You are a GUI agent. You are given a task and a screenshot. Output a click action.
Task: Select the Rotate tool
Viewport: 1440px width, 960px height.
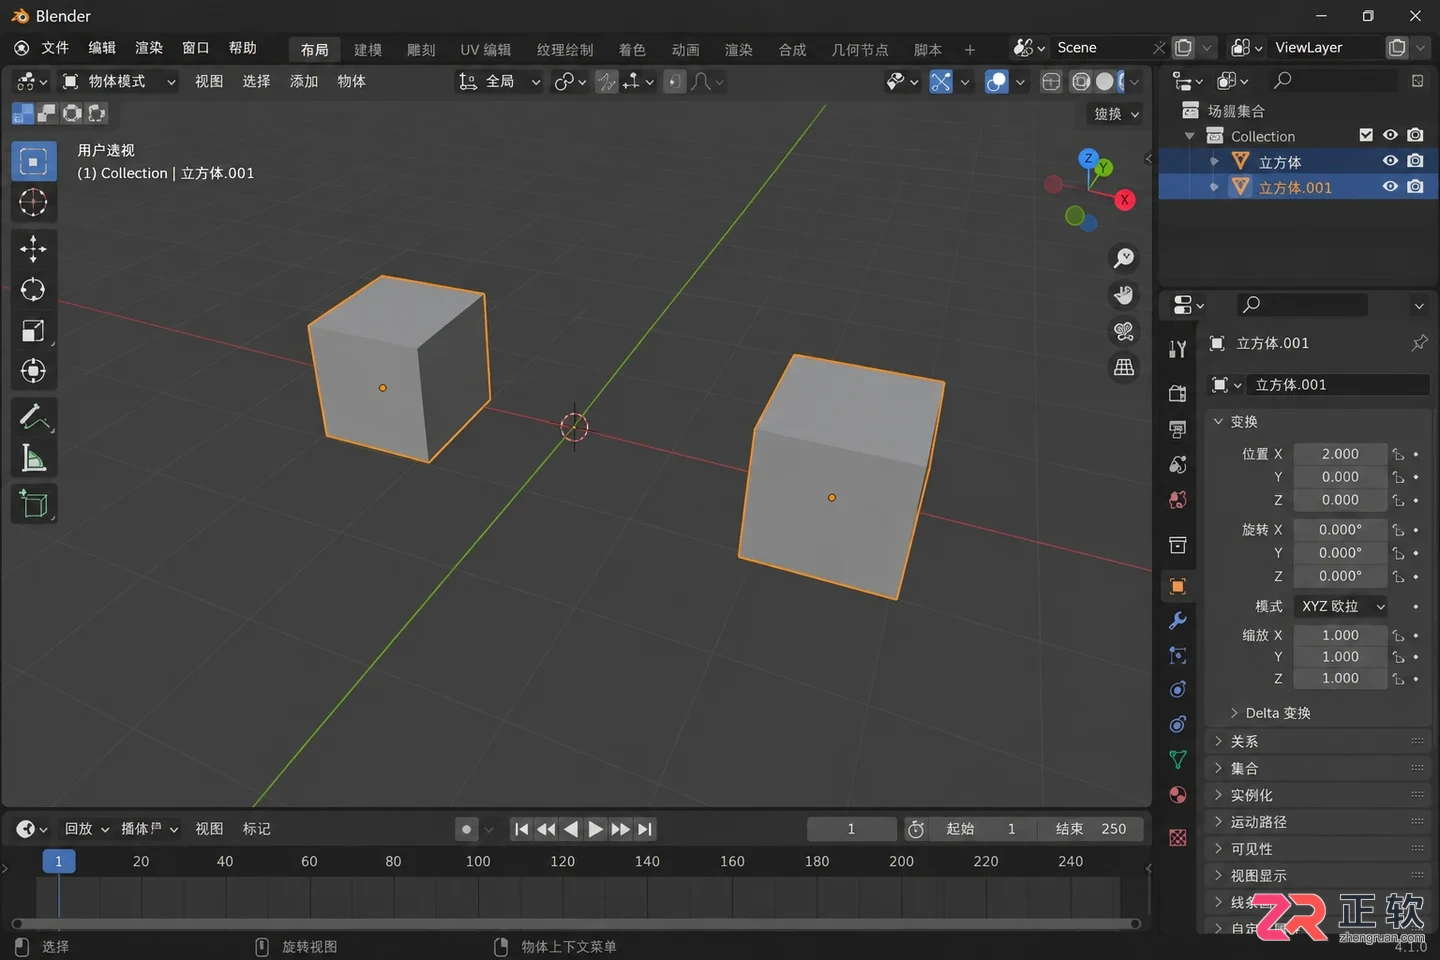[x=33, y=290]
